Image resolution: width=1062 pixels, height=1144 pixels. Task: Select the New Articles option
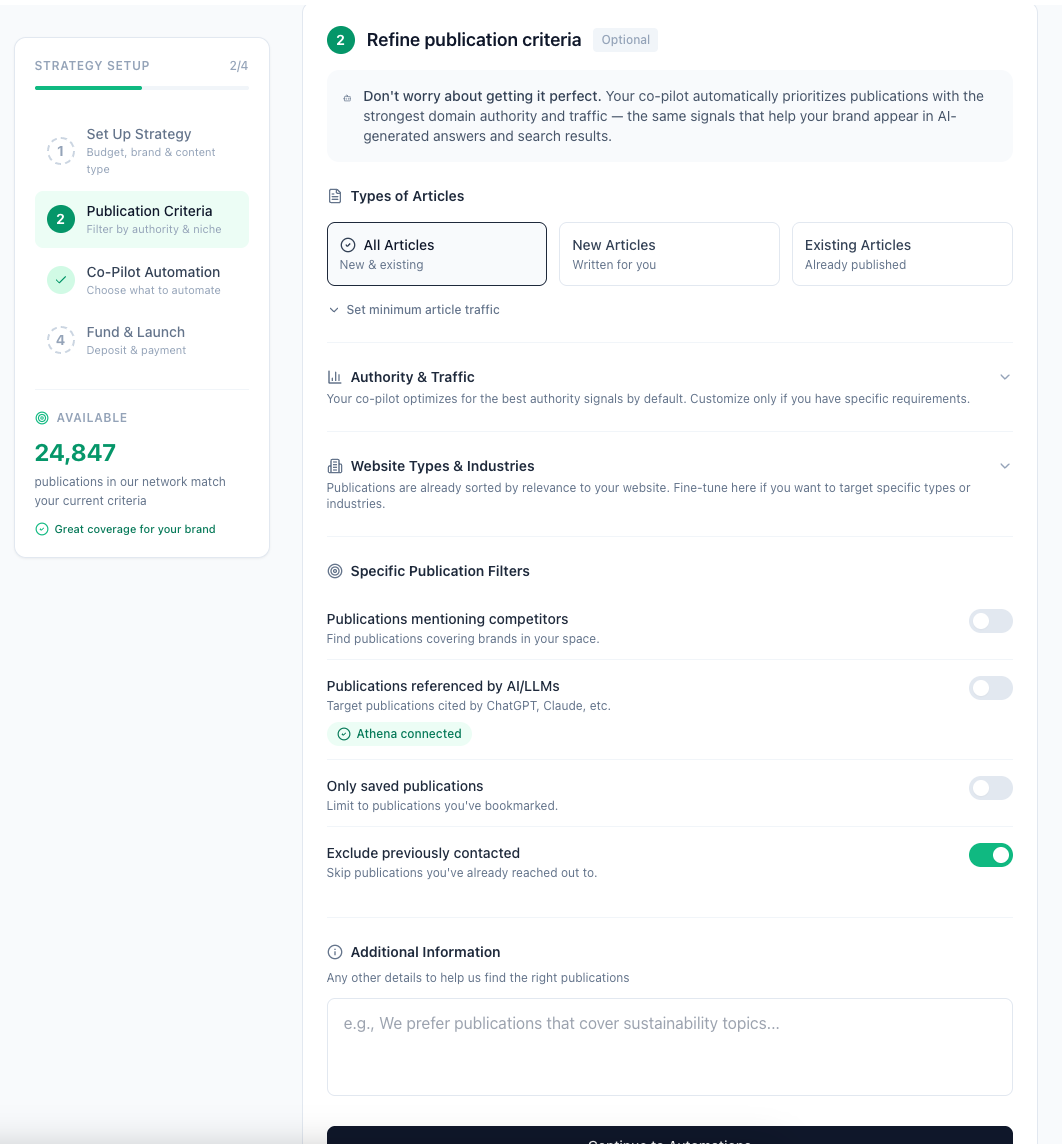coord(668,254)
